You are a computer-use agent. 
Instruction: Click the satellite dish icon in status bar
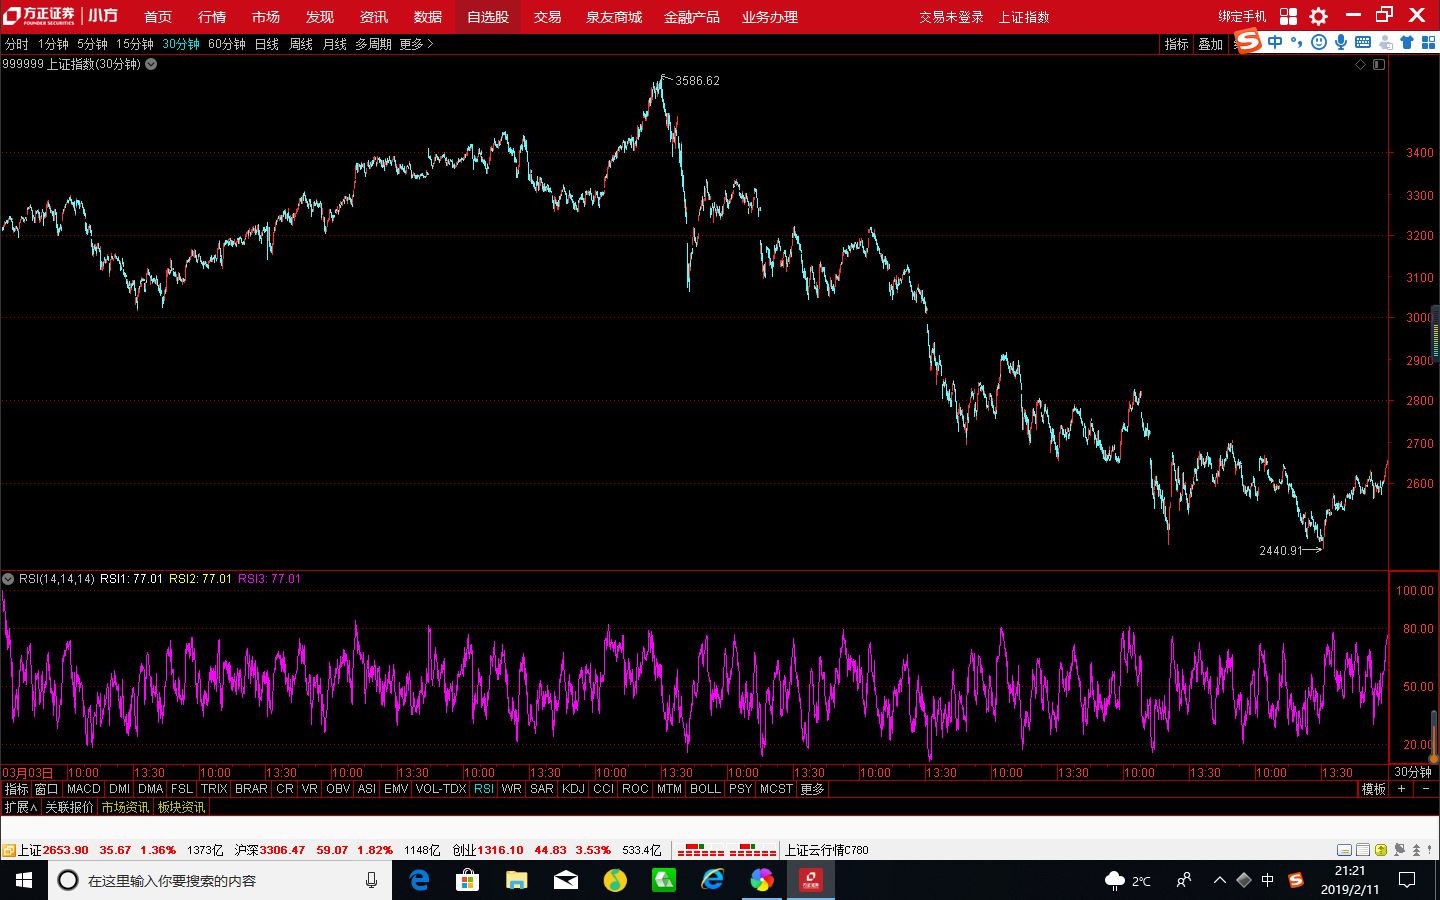pos(1399,850)
